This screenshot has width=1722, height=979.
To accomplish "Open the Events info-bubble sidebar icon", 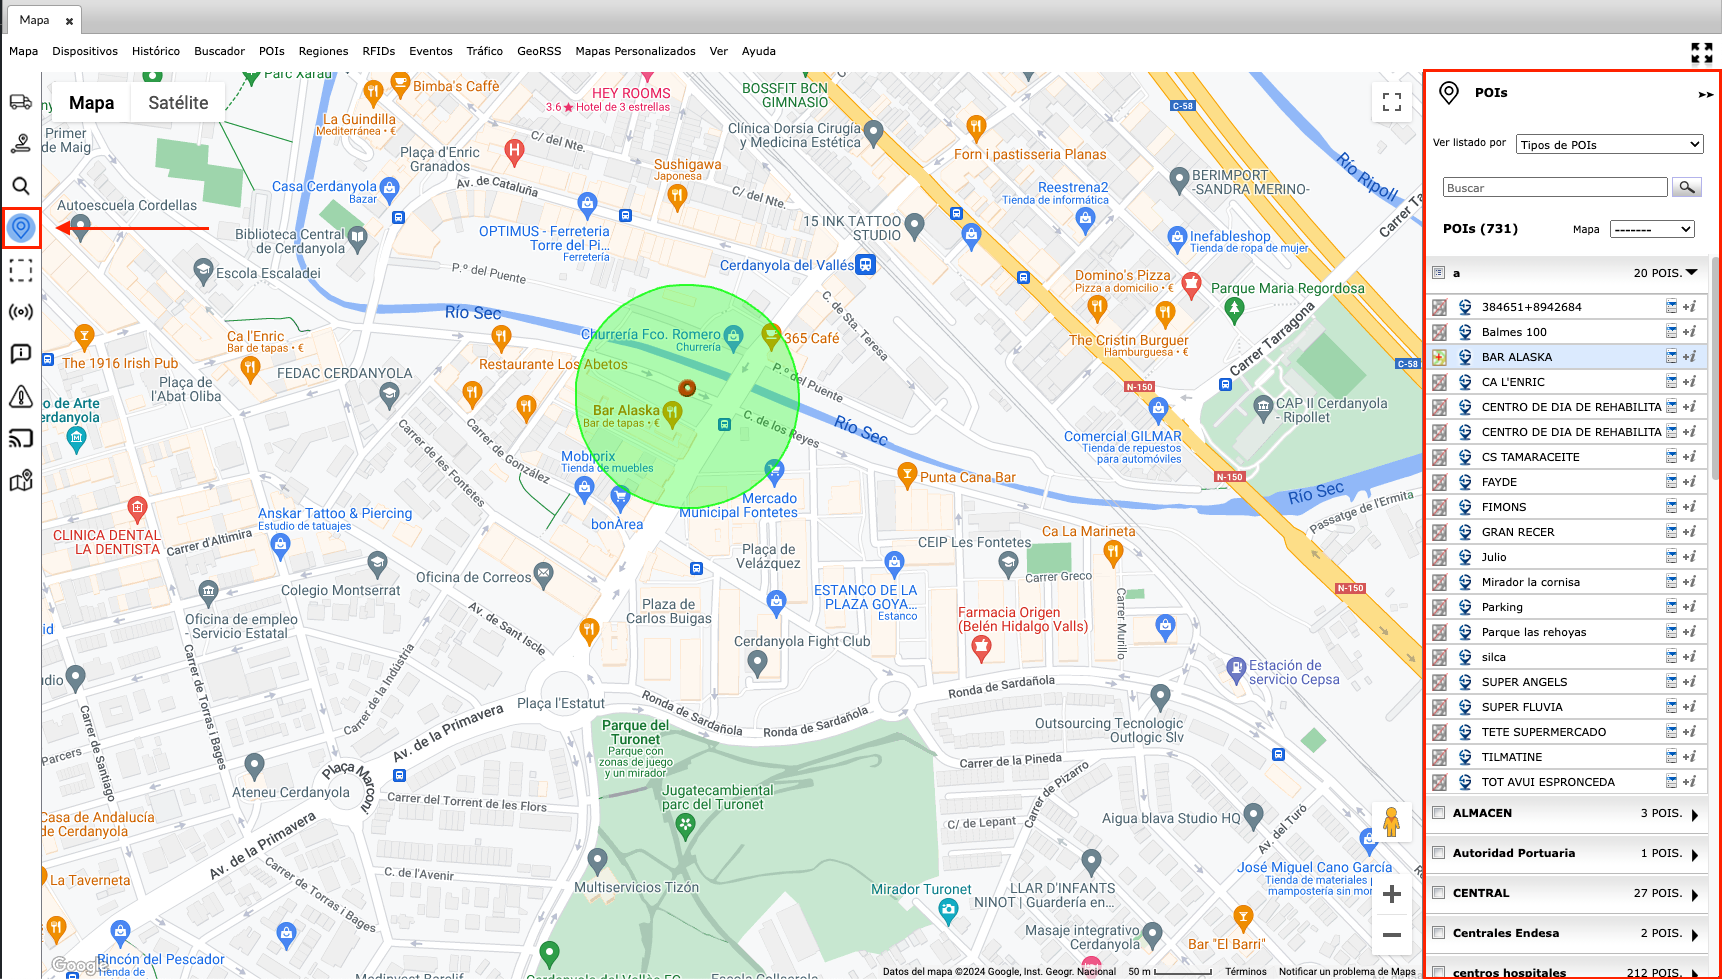I will point(21,354).
